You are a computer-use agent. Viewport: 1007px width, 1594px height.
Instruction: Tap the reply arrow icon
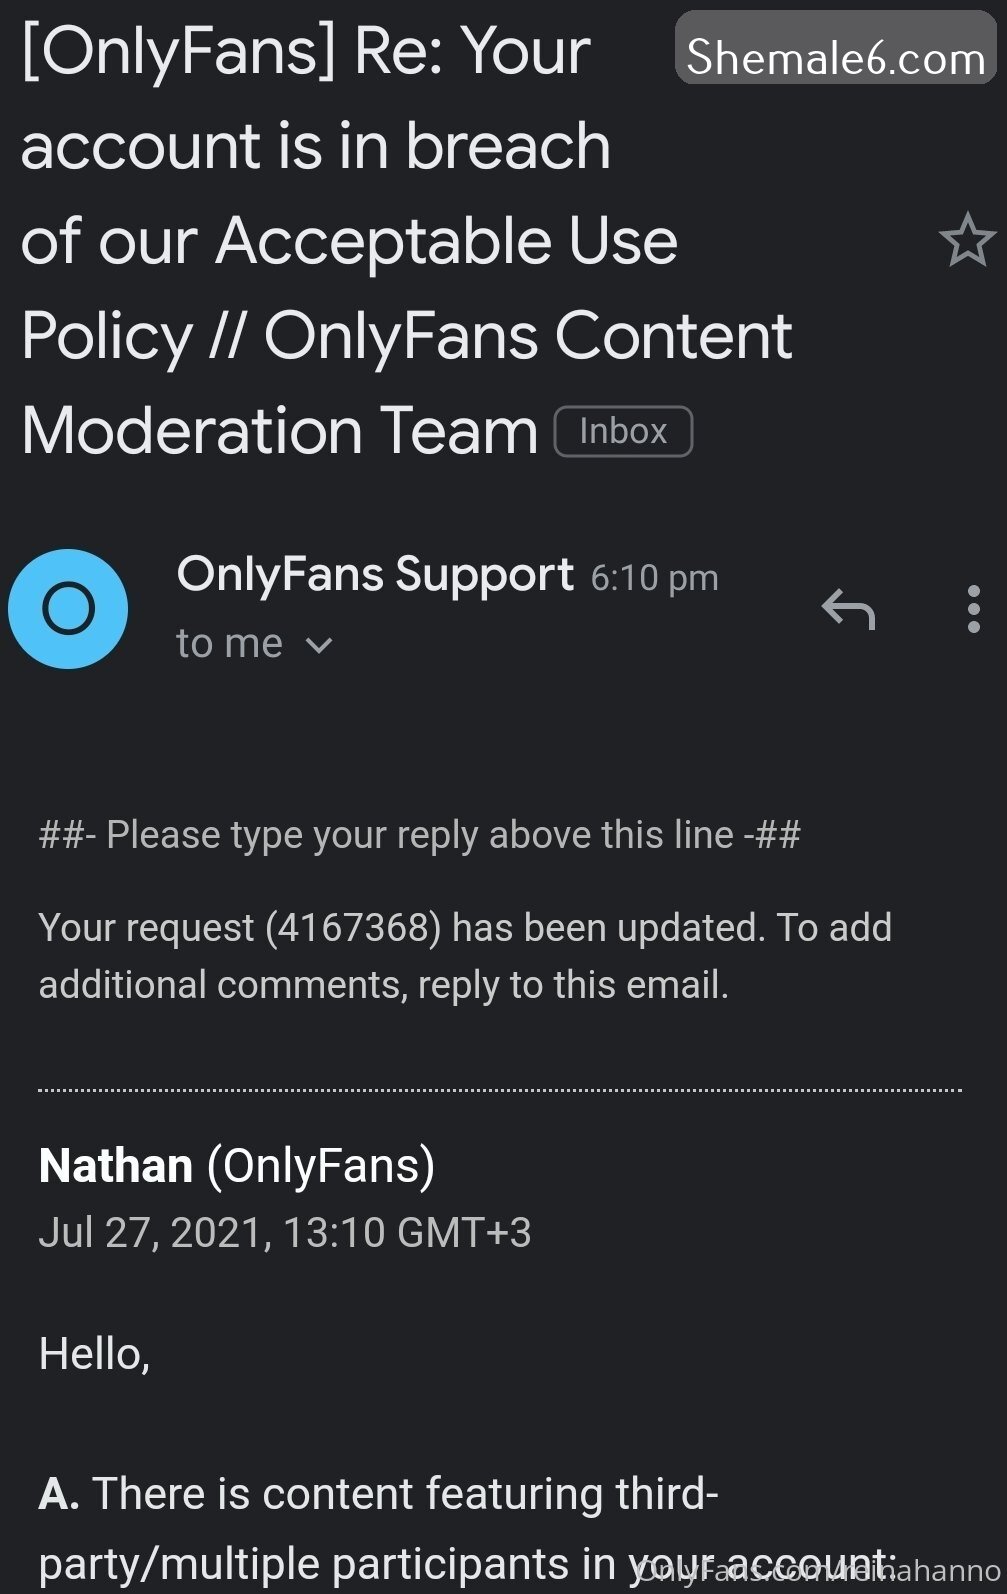[848, 608]
